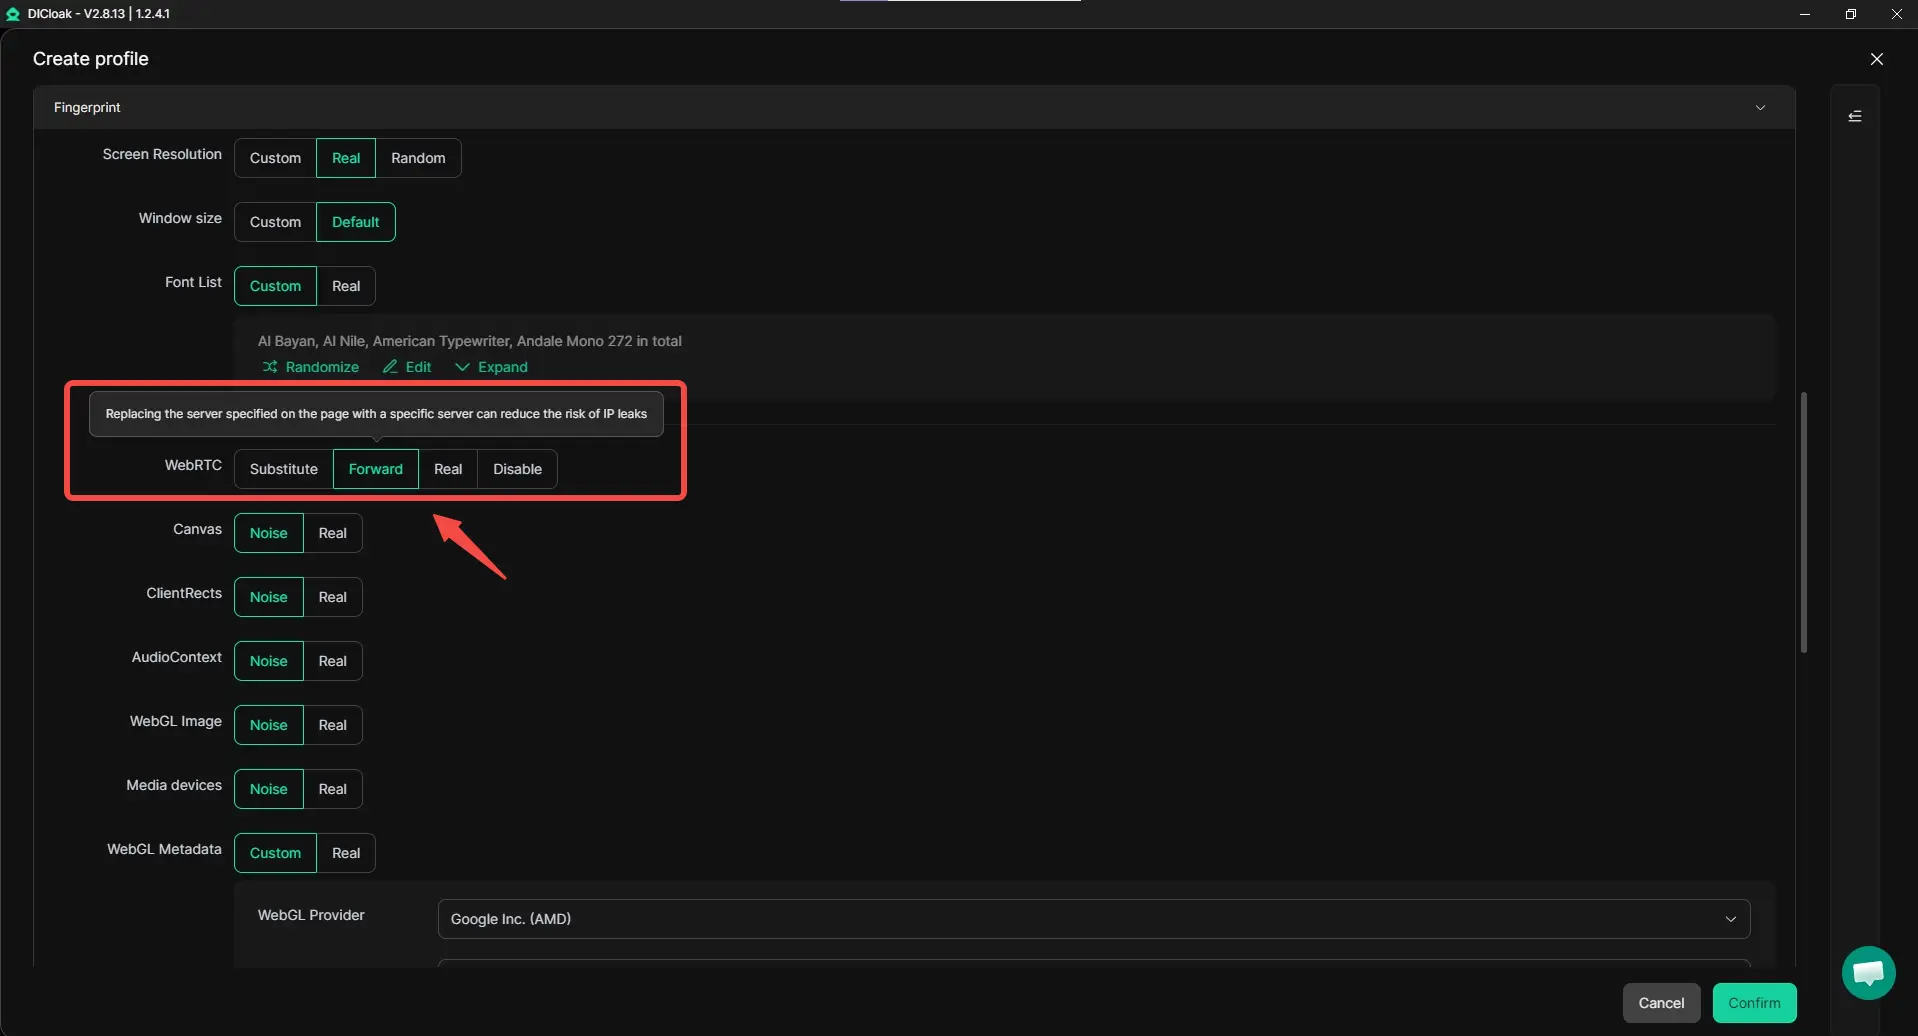Click the DICloak app logo in title bar
Viewport: 1918px width, 1036px height.
(x=13, y=14)
